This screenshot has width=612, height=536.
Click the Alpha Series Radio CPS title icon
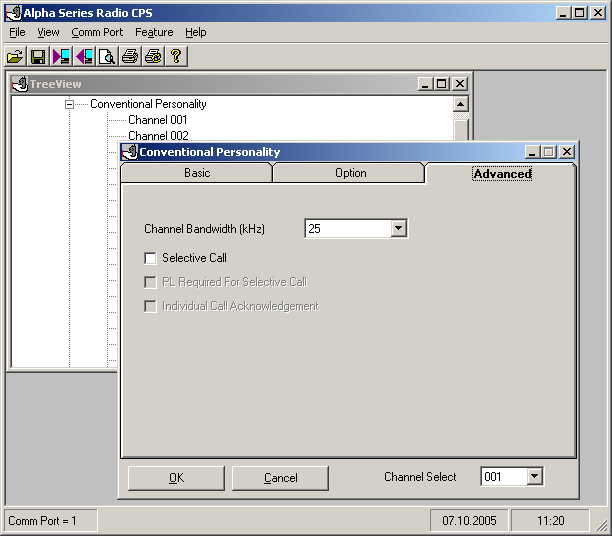coord(14,13)
